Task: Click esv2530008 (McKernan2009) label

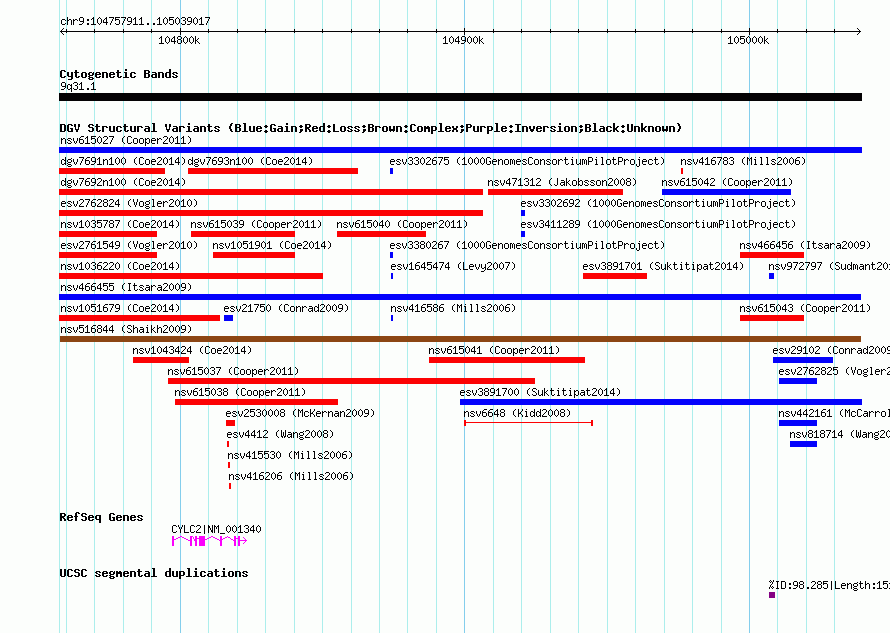Action: [x=300, y=413]
